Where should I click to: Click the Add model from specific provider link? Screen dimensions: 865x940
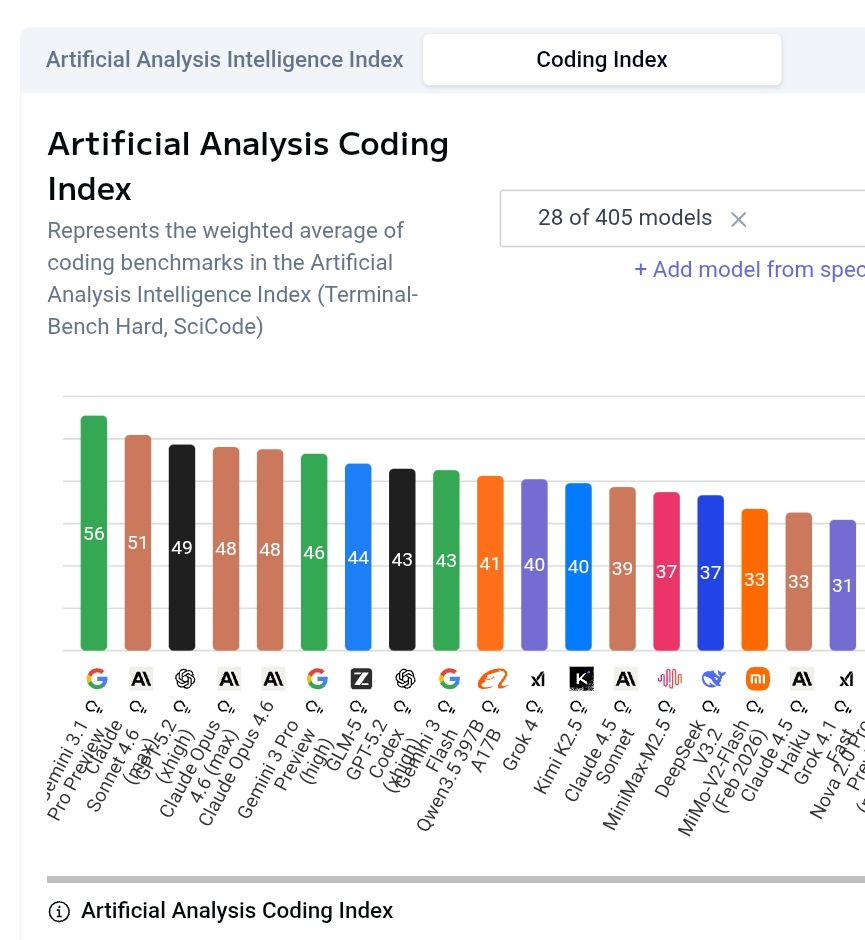point(749,269)
